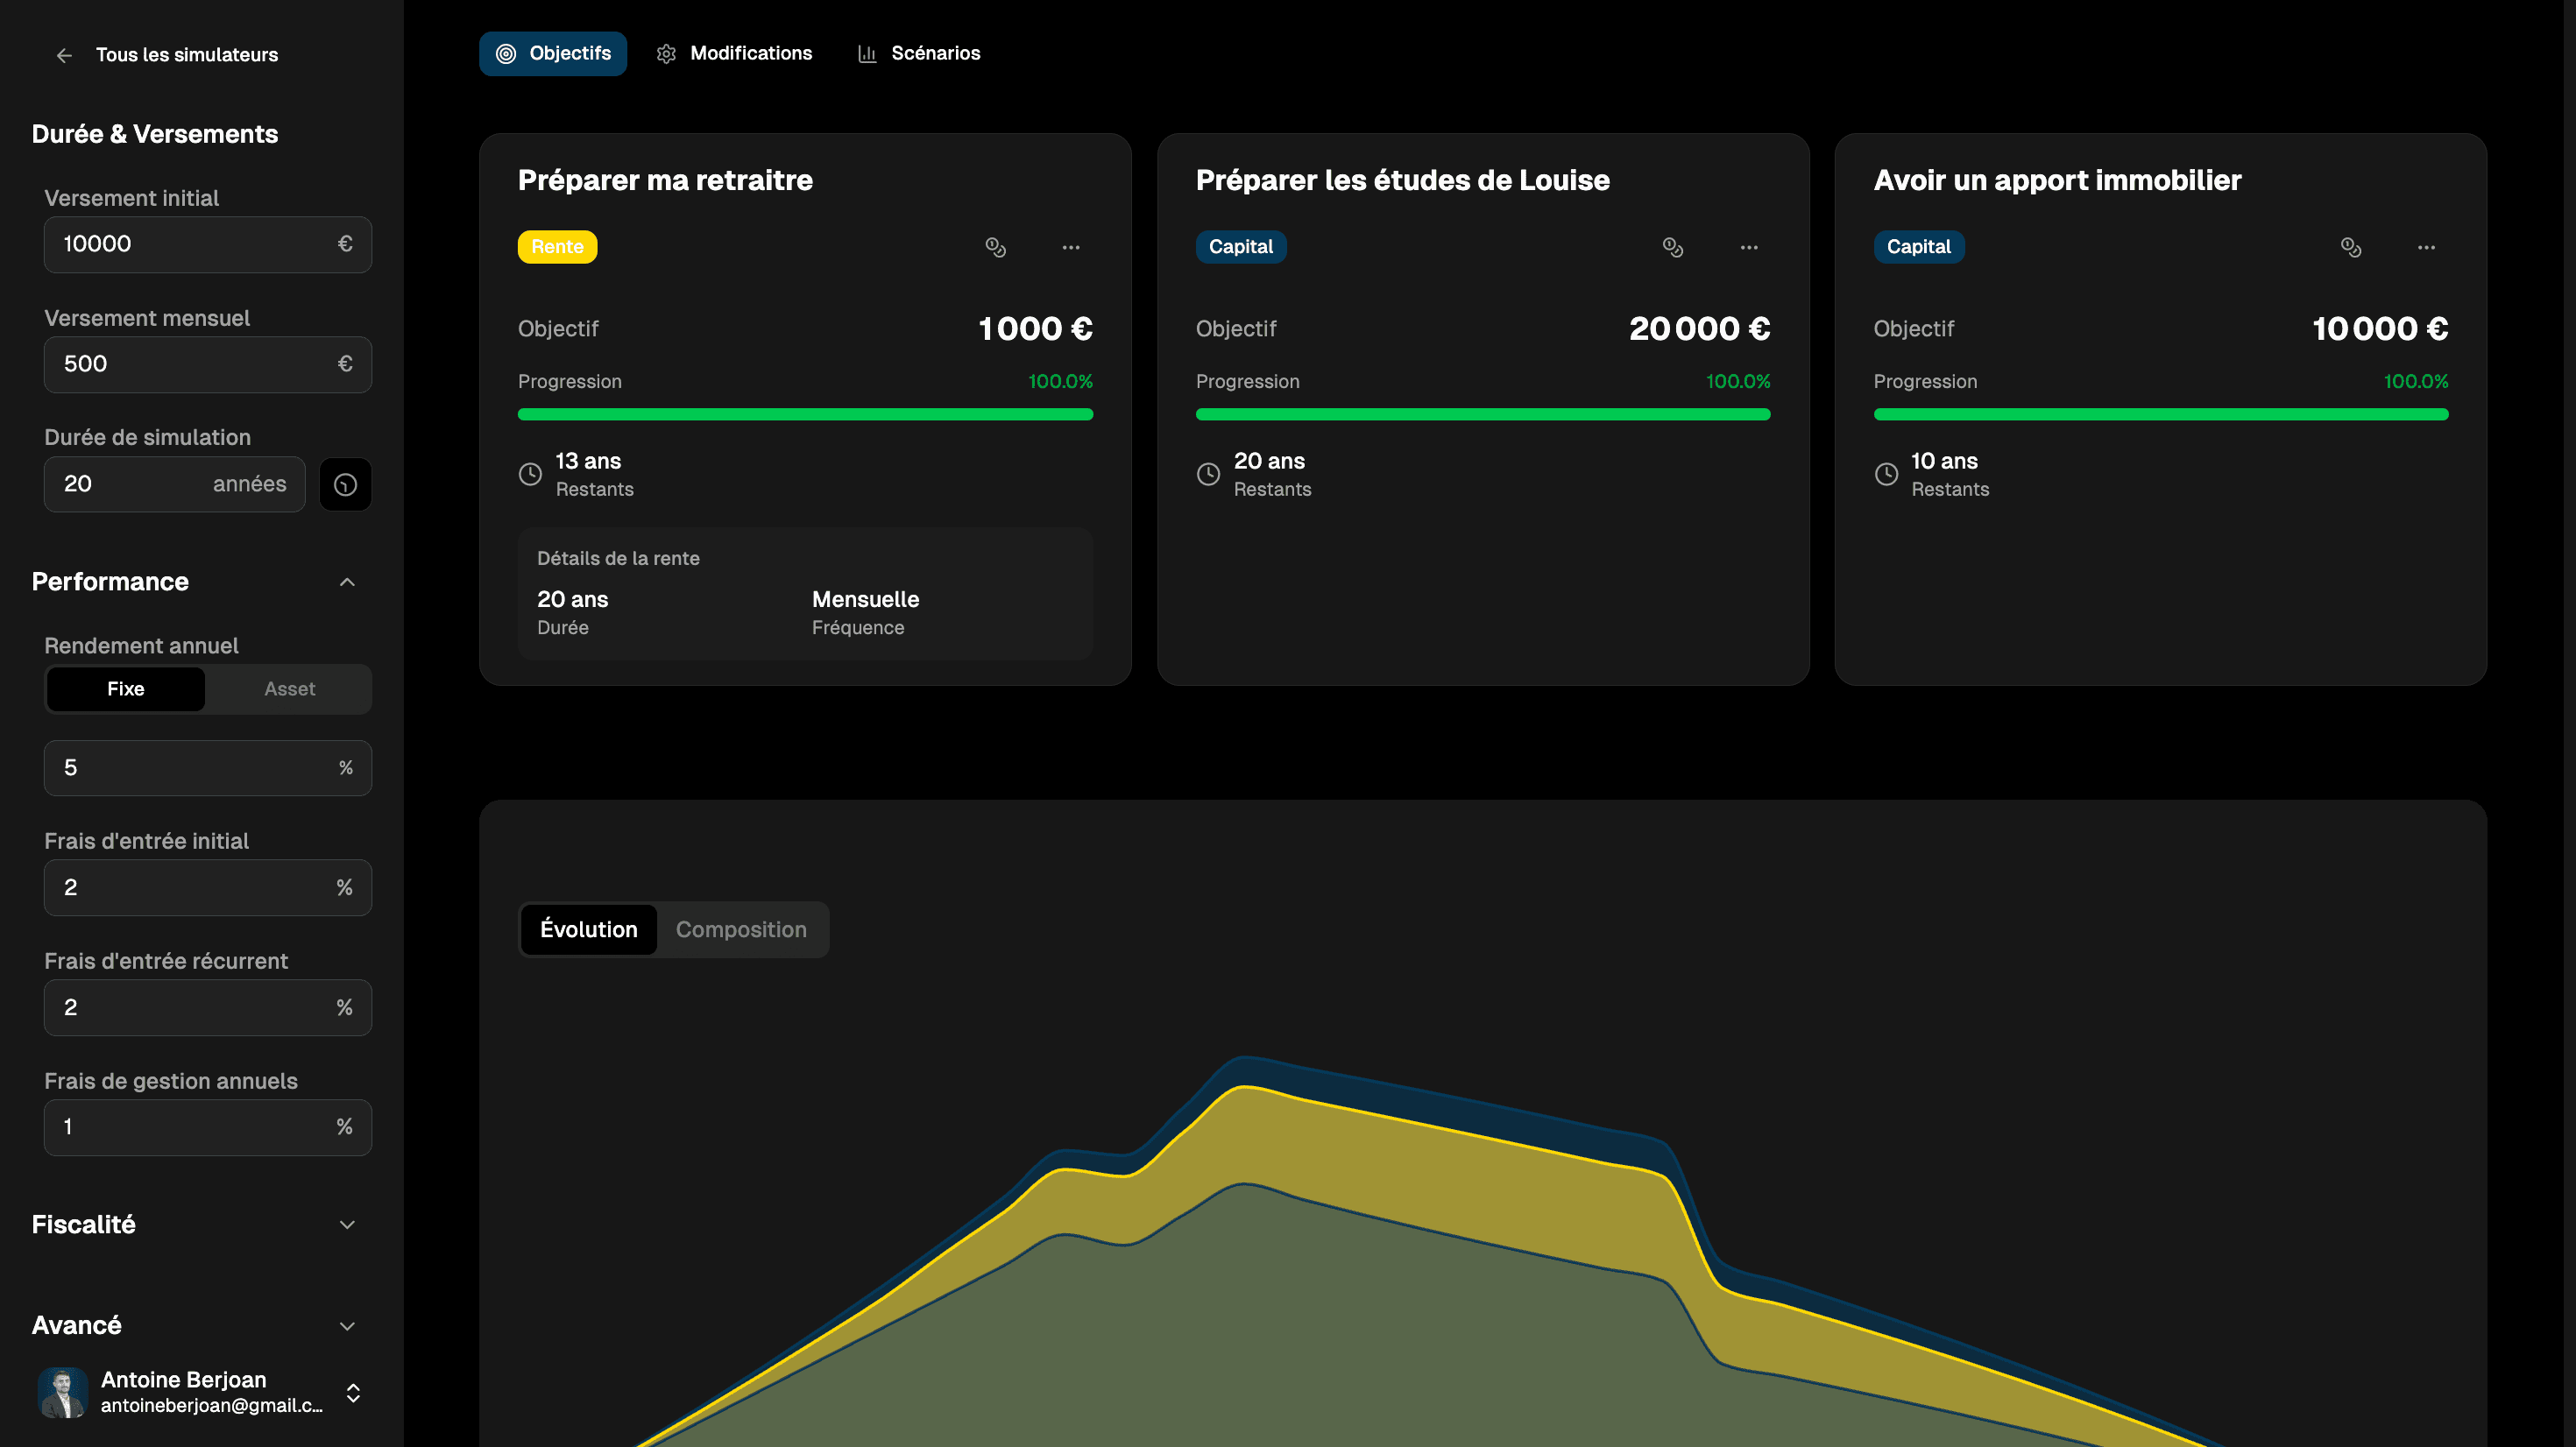Switch rendement annuel to Asset mode
This screenshot has width=2576, height=1447.
(288, 689)
